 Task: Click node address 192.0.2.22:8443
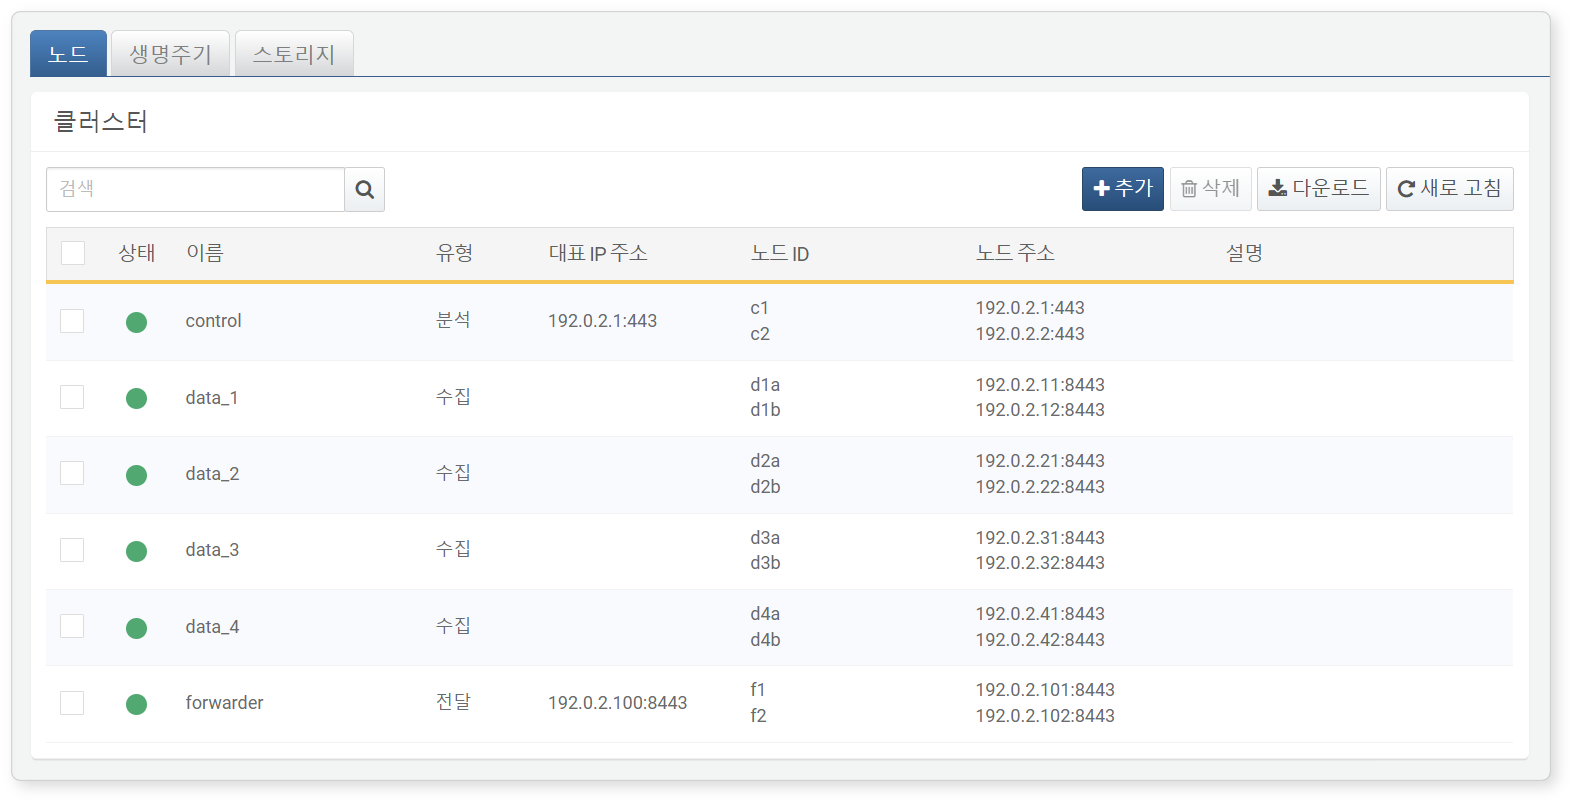1040,487
